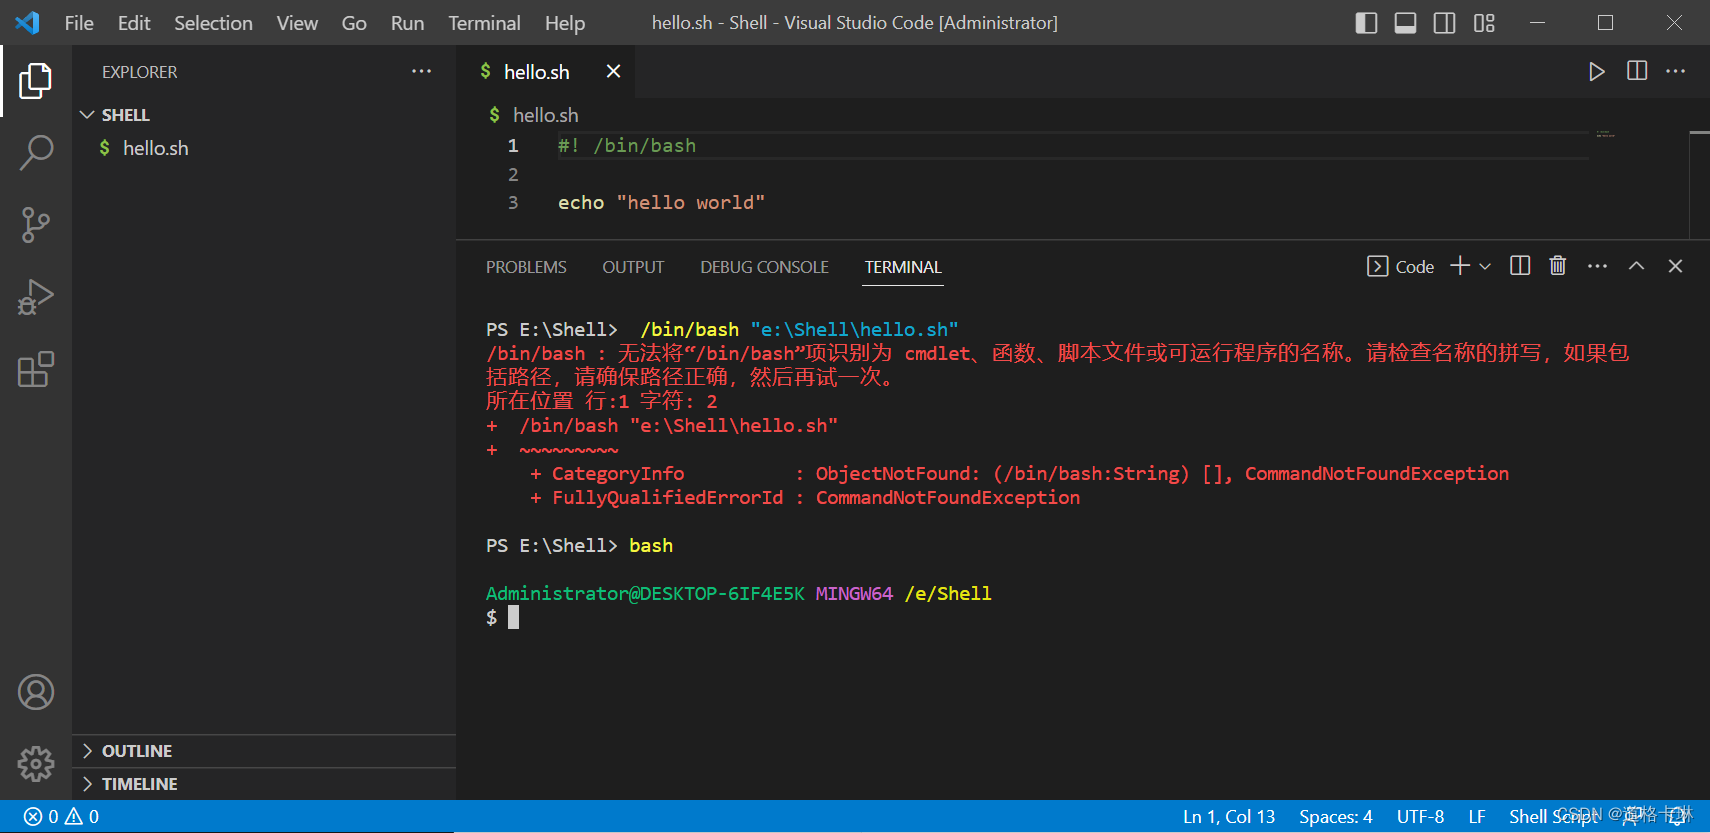The height and width of the screenshot is (833, 1710).
Task: Maximize the panel size with chevron up
Action: tap(1636, 266)
